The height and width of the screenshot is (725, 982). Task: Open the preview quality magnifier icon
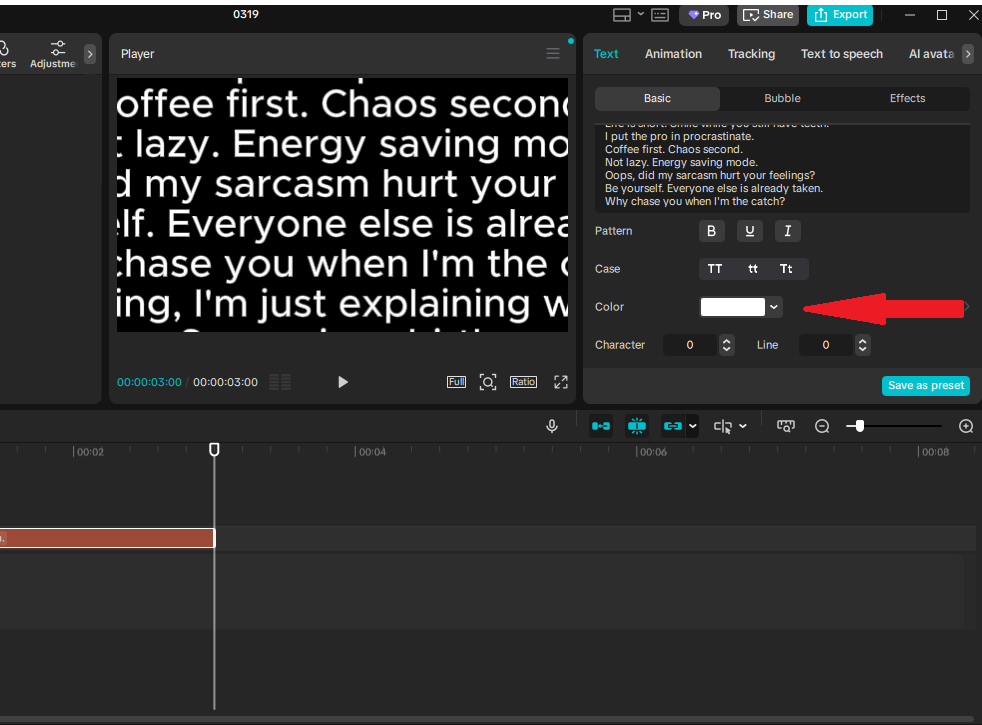(786, 425)
